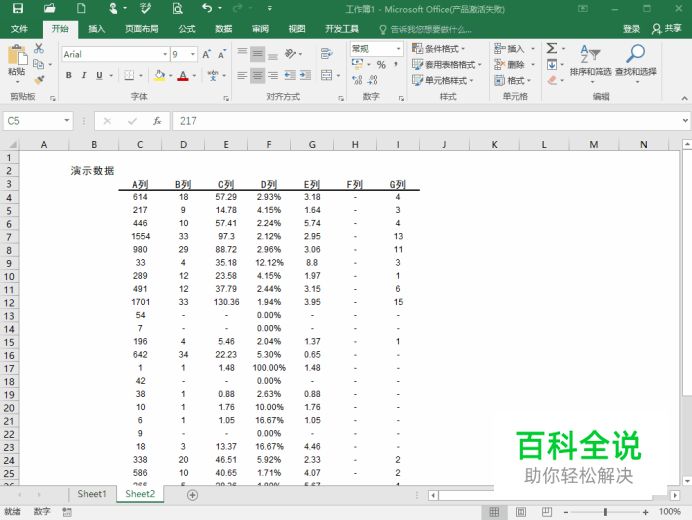Toggle middle vertical alignment
The height and width of the screenshot is (520, 692).
pyautogui.click(x=258, y=54)
